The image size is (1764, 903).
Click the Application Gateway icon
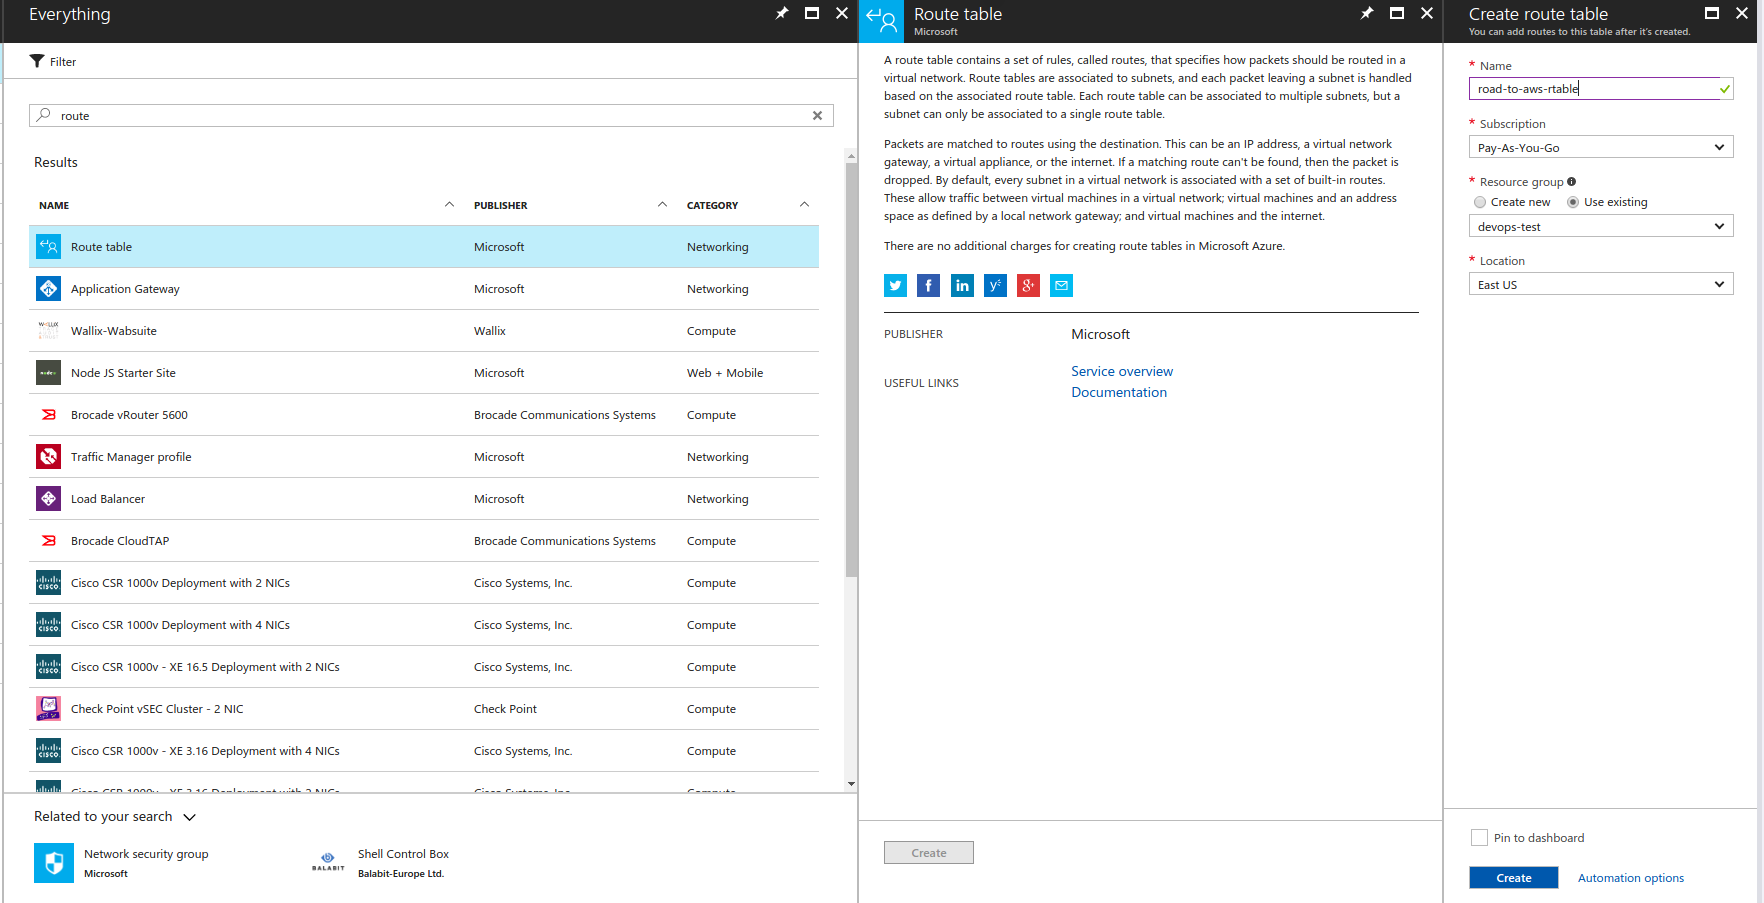coord(48,288)
